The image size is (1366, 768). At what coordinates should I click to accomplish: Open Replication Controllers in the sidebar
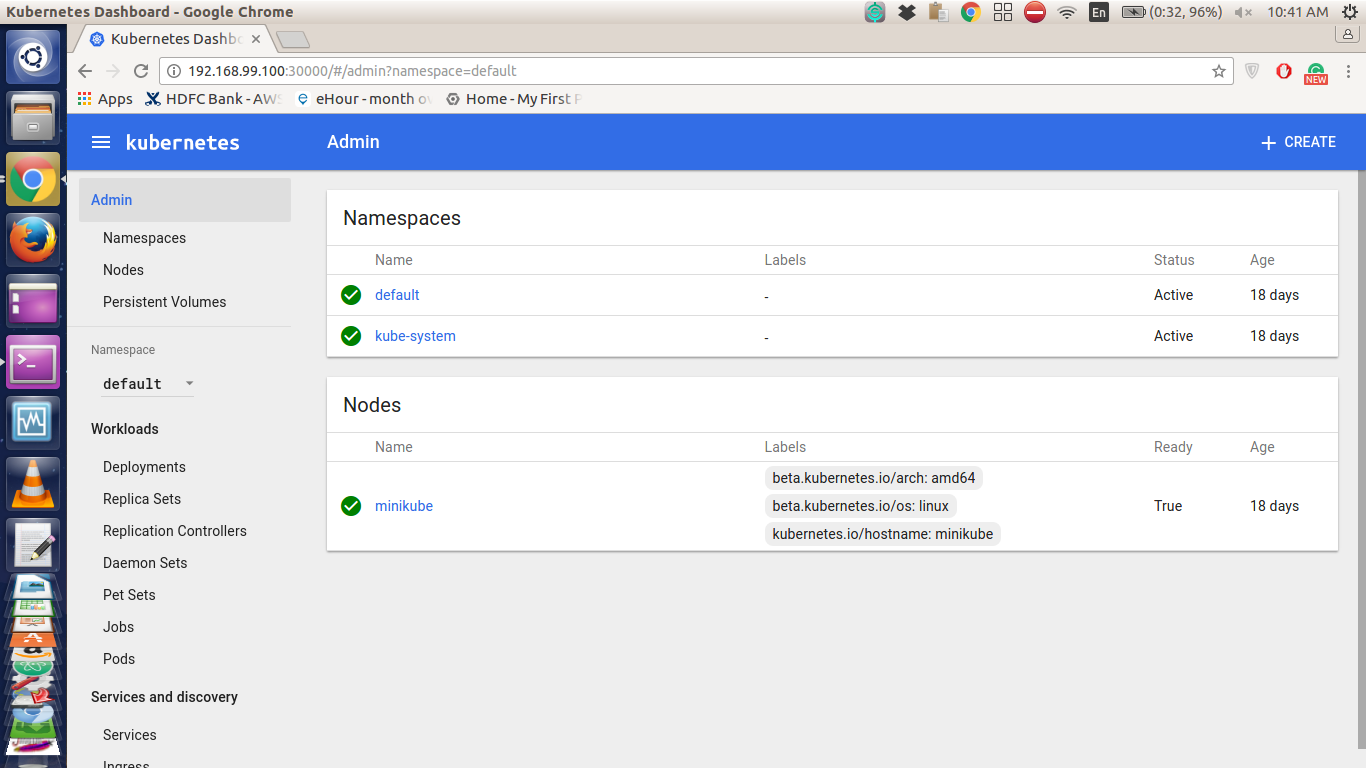pos(175,531)
